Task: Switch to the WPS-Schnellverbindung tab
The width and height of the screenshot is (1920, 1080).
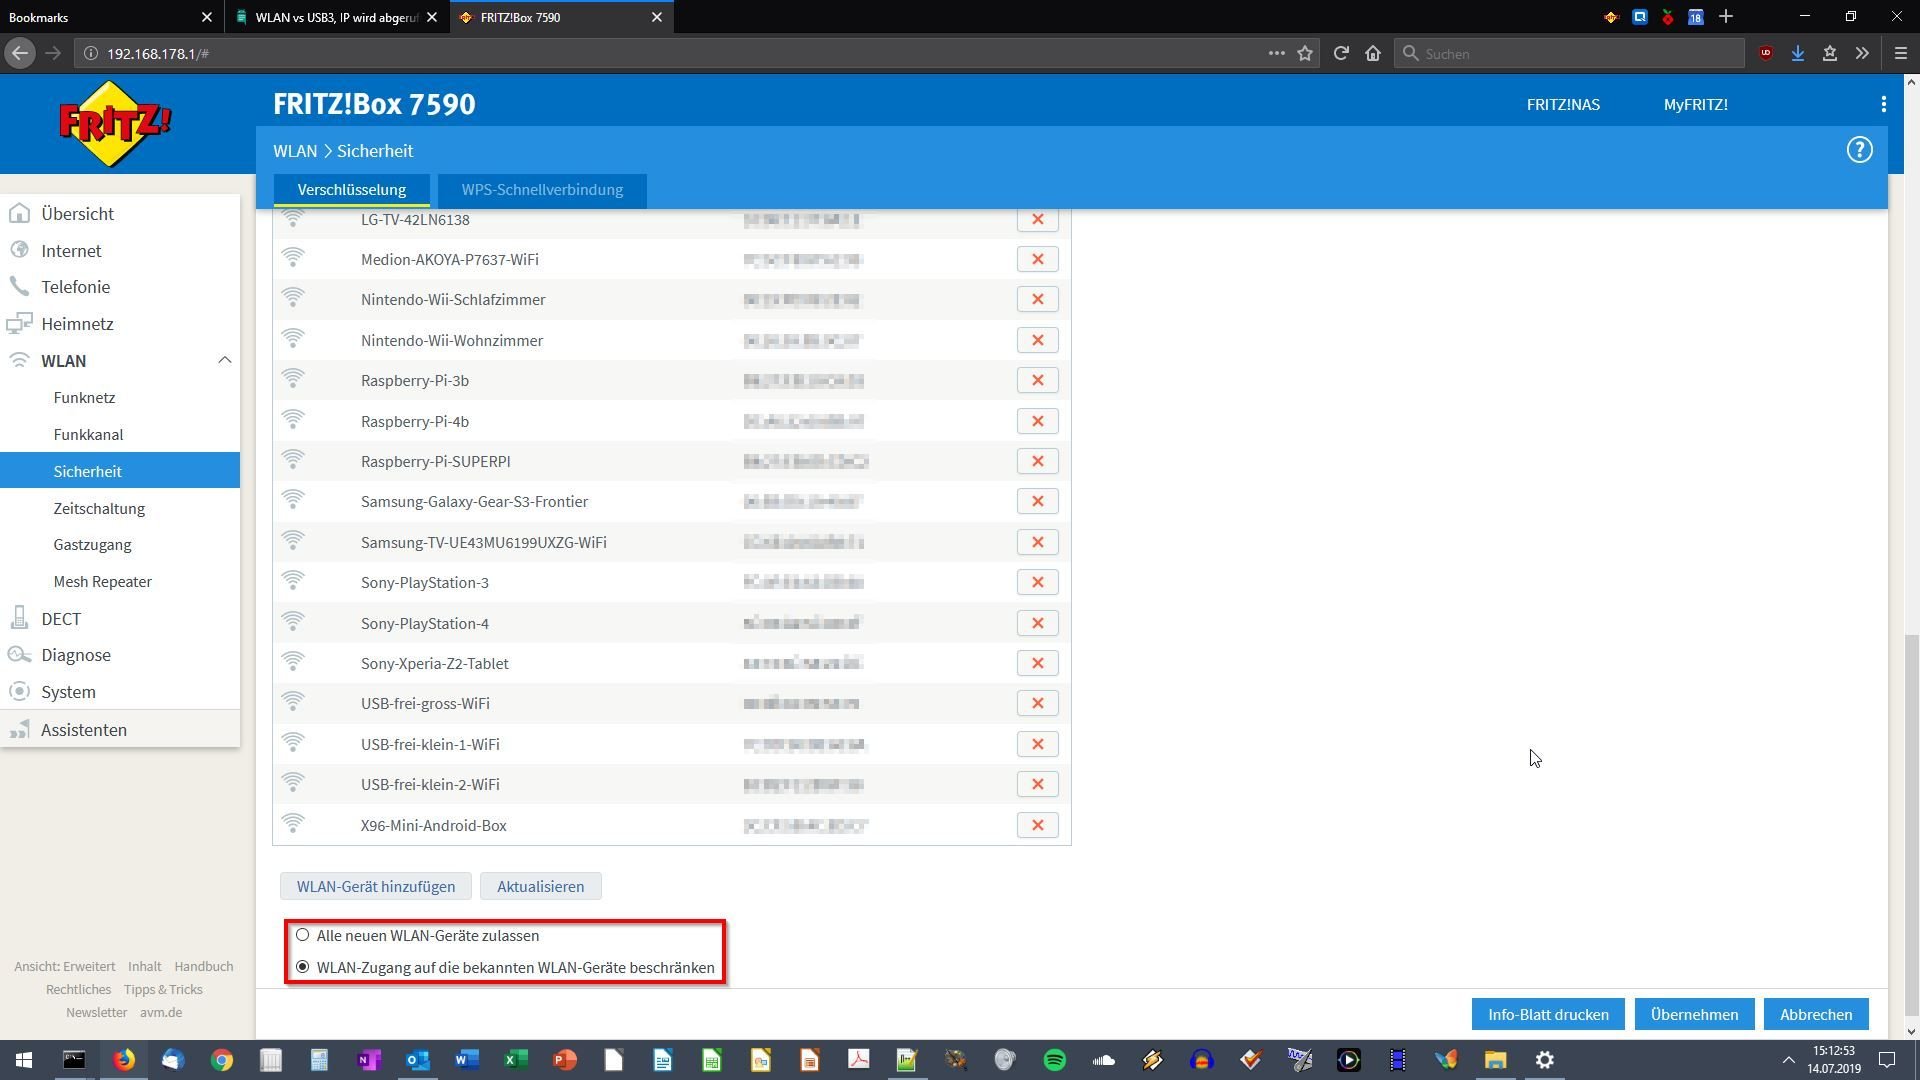Action: tap(542, 189)
